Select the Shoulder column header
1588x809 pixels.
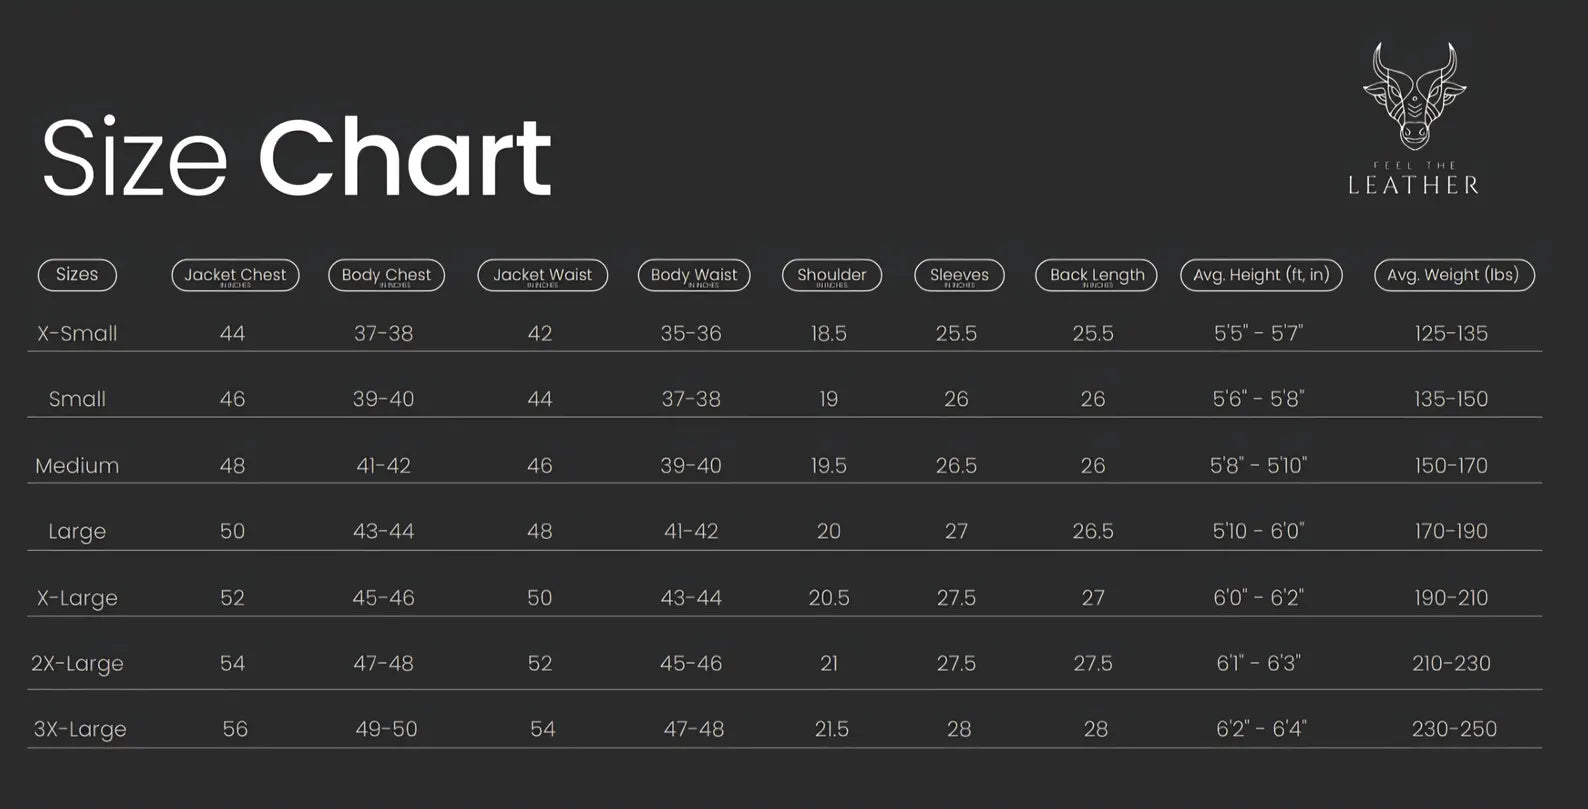pos(831,275)
